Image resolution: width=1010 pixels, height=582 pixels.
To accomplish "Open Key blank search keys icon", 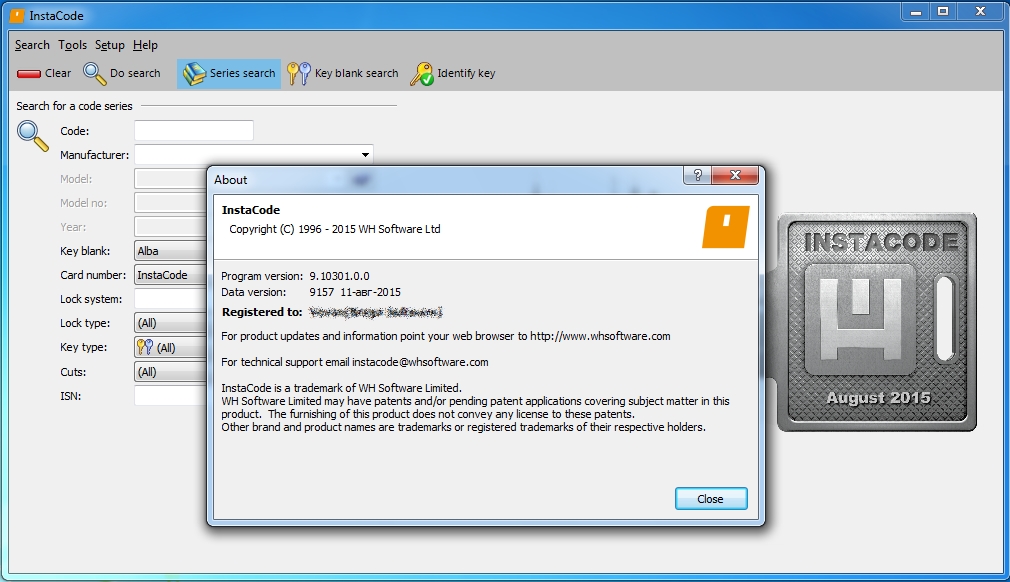I will (298, 73).
